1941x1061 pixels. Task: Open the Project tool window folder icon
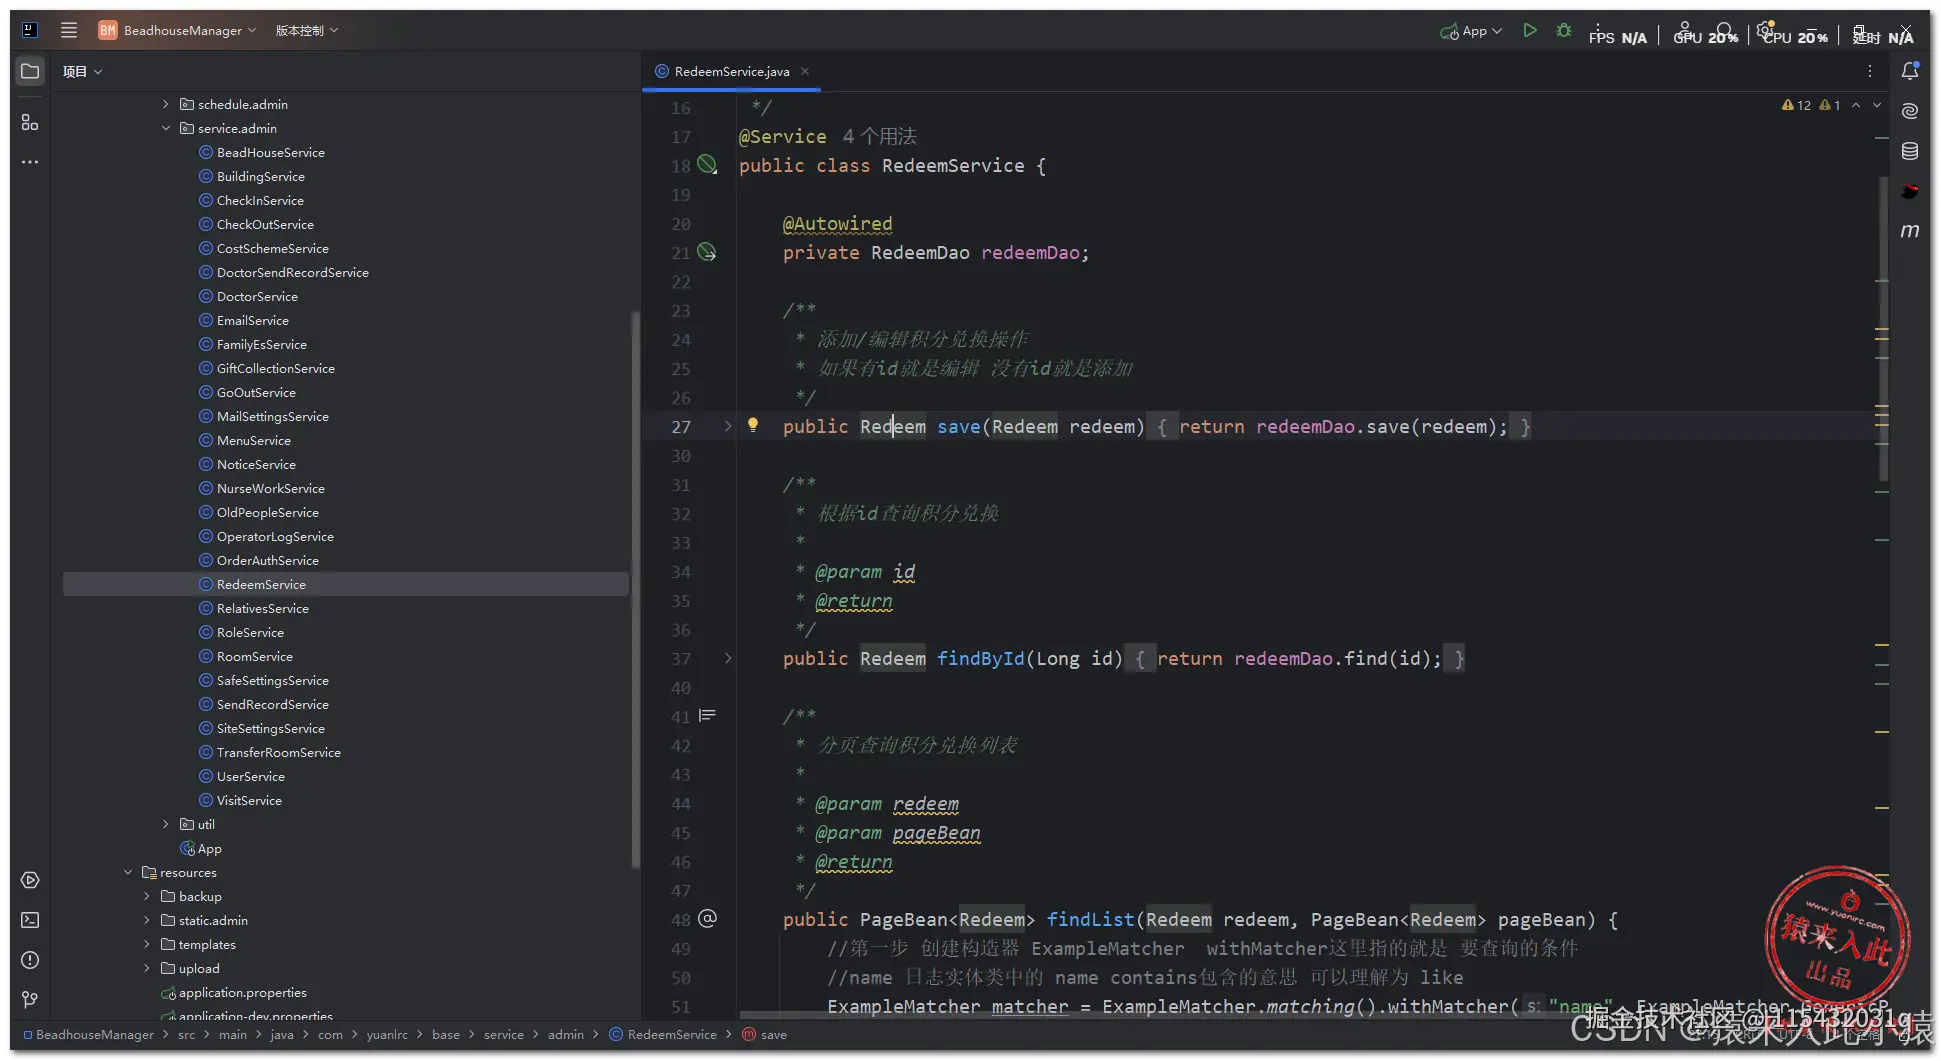pyautogui.click(x=30, y=71)
